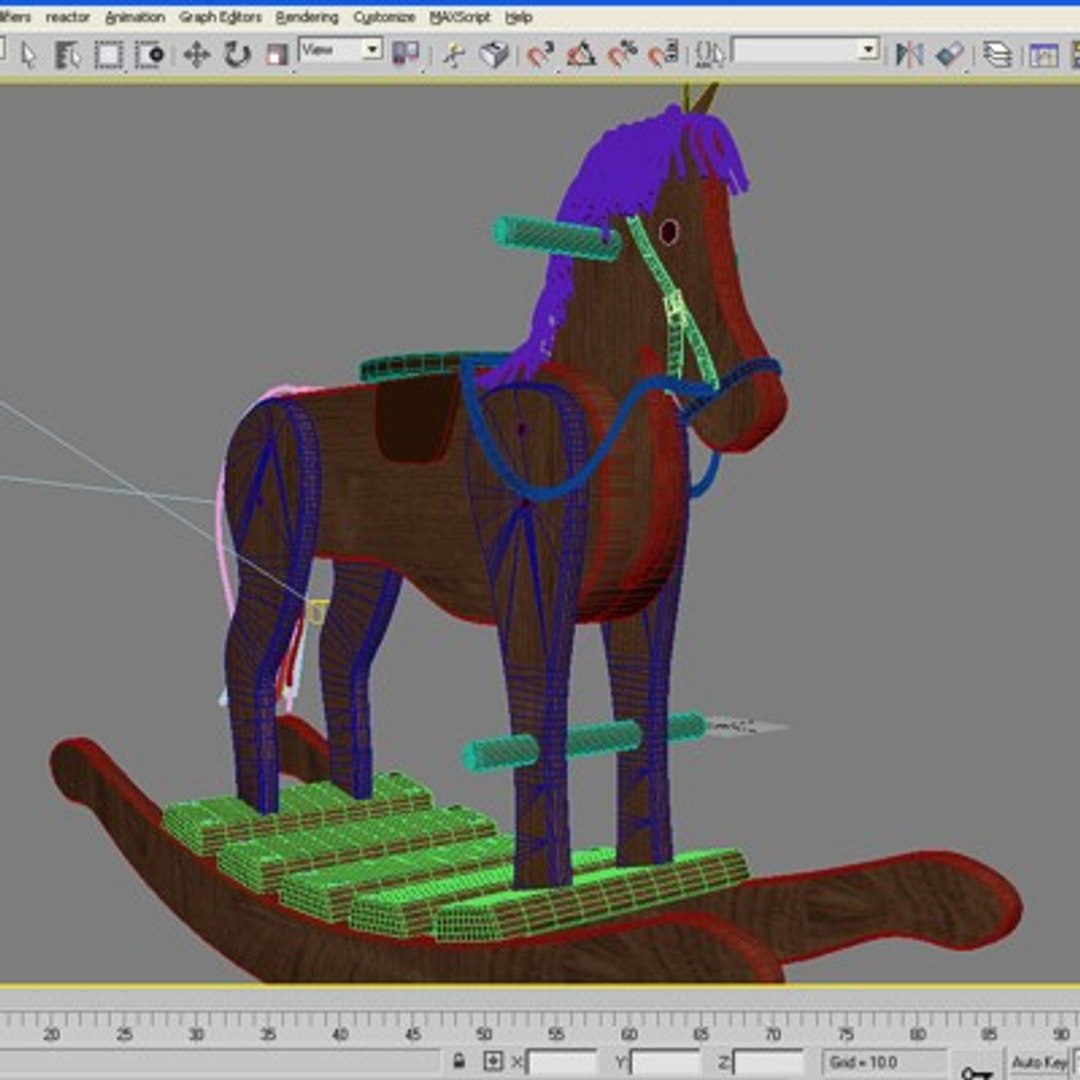The width and height of the screenshot is (1080, 1080).
Task: Open the Animation menu
Action: 134,17
